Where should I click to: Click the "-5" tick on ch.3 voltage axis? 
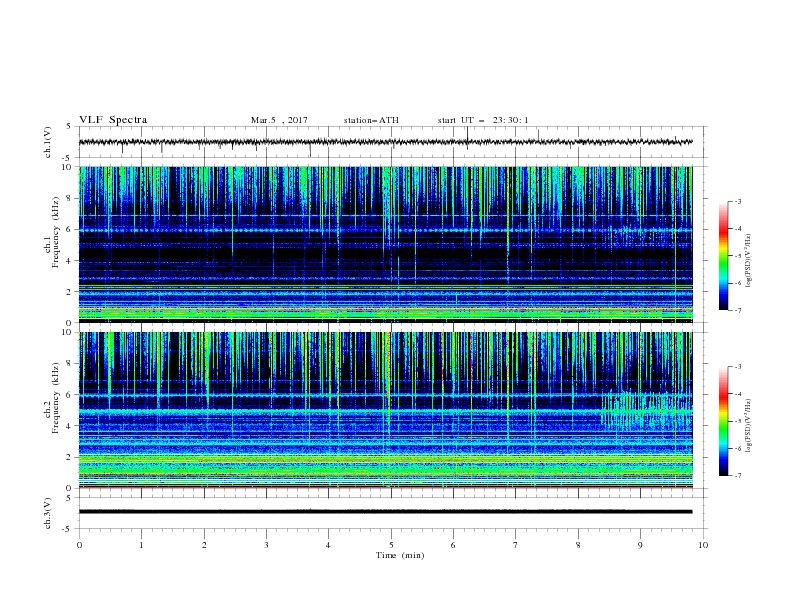pyautogui.click(x=68, y=529)
